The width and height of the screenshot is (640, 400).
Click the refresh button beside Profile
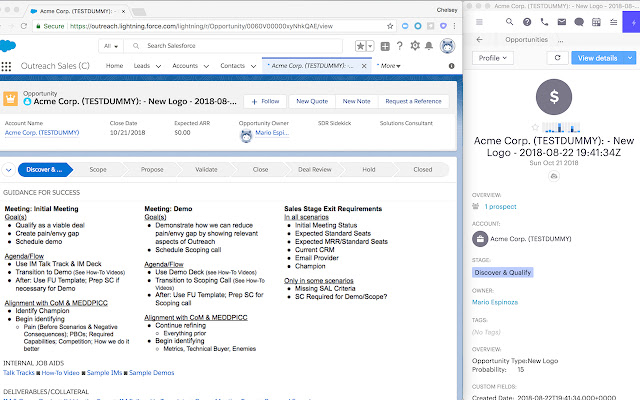point(556,58)
